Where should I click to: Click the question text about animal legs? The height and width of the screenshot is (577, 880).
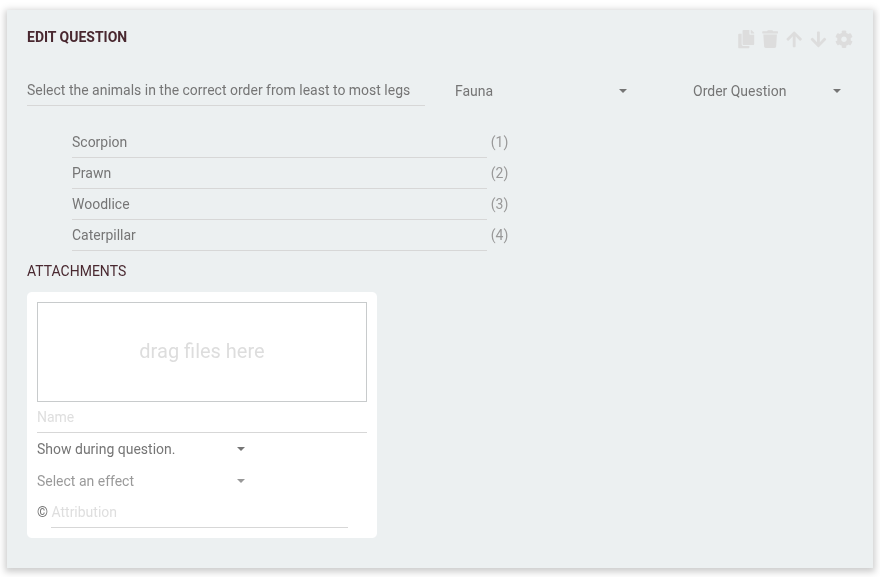pyautogui.click(x=220, y=90)
